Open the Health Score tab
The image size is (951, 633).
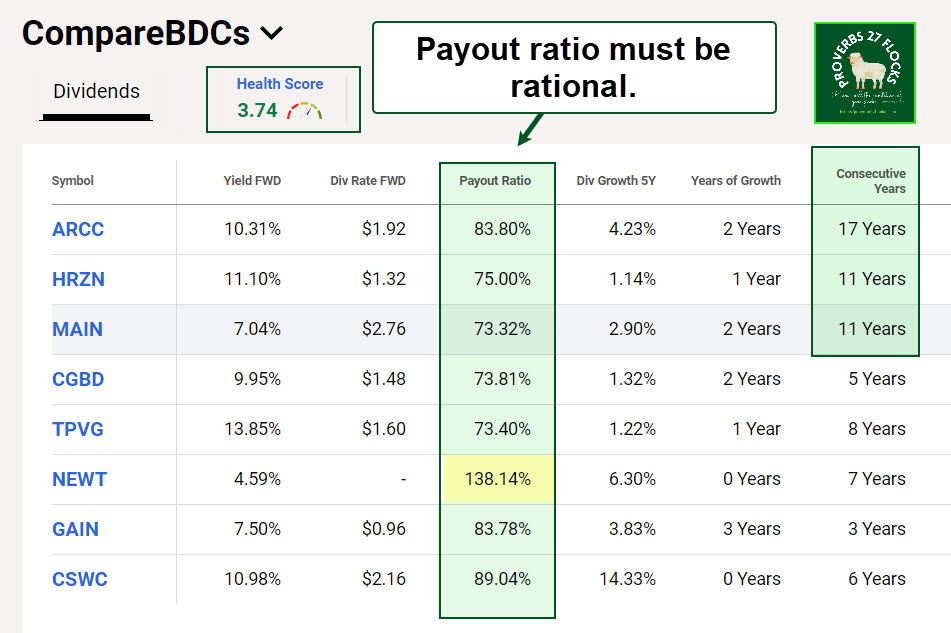click(280, 84)
